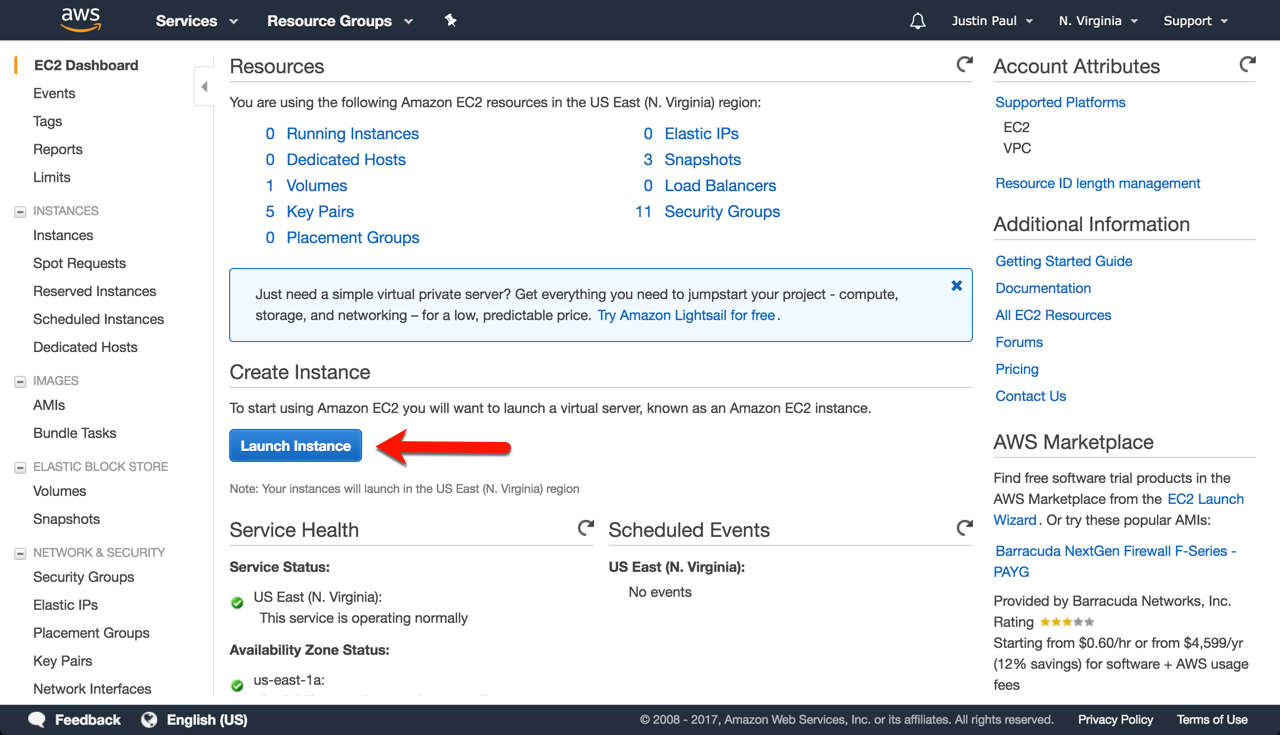Select EC2 Dashboard in the sidebar
Screen dimensions: 1280x735
click(86, 65)
